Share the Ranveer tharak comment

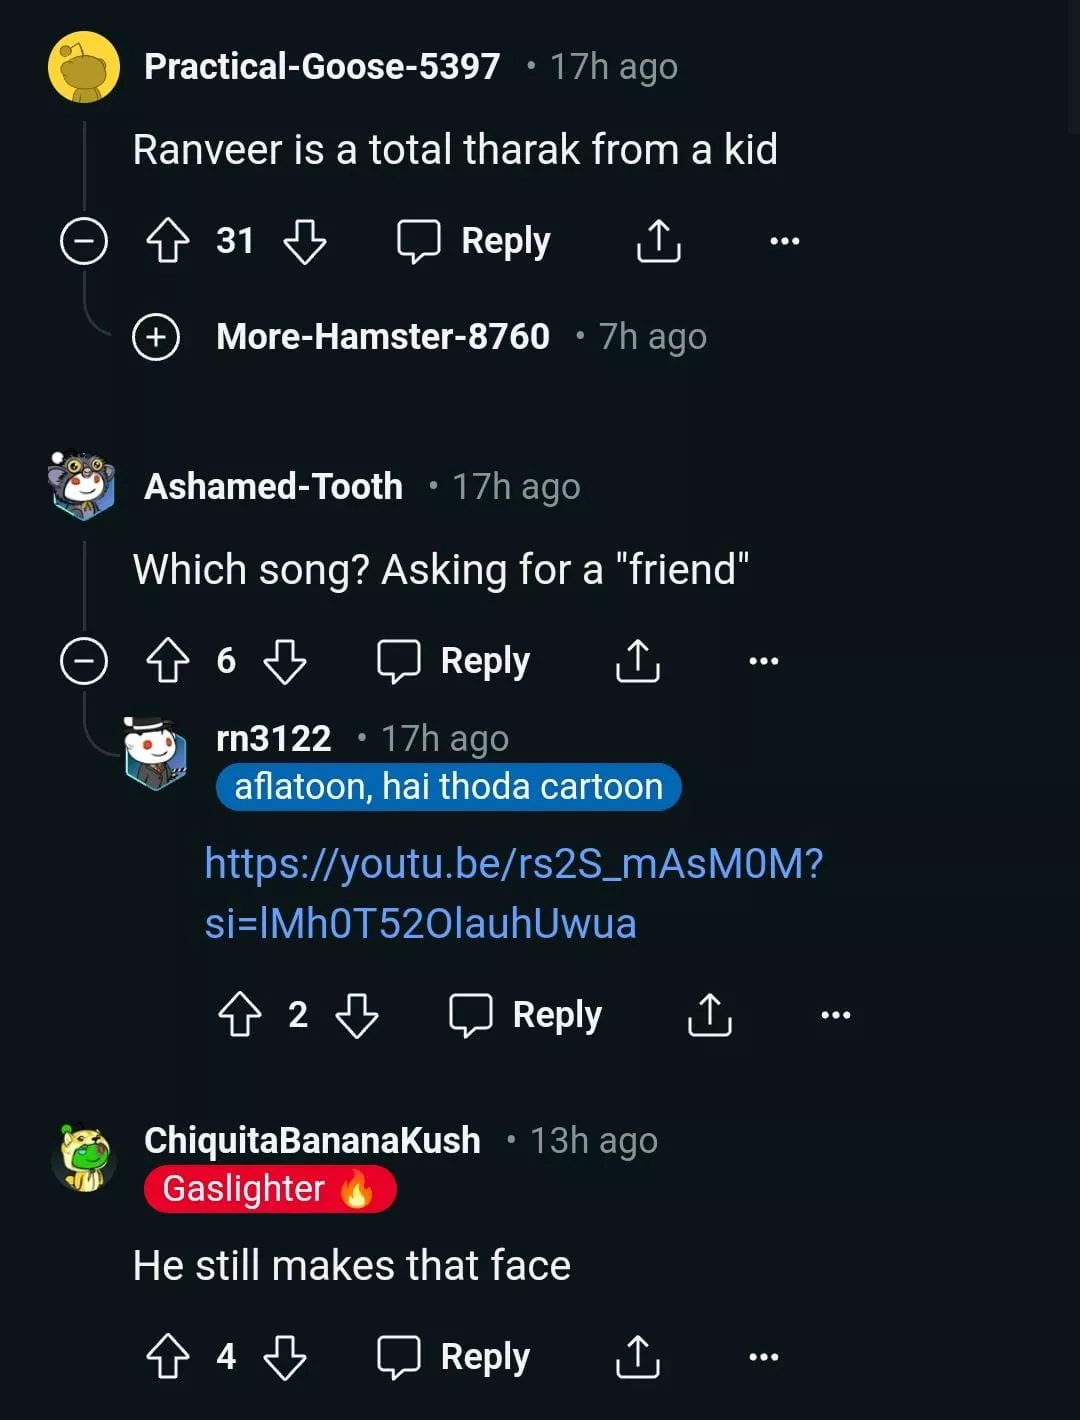pyautogui.click(x=658, y=241)
